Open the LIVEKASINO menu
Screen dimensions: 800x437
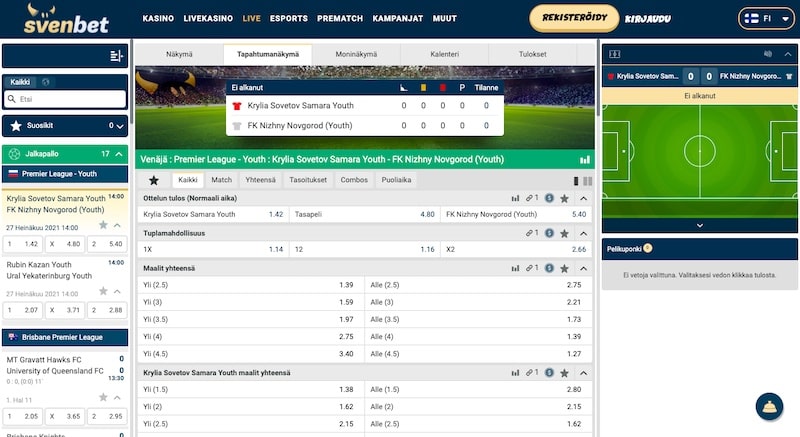(208, 18)
